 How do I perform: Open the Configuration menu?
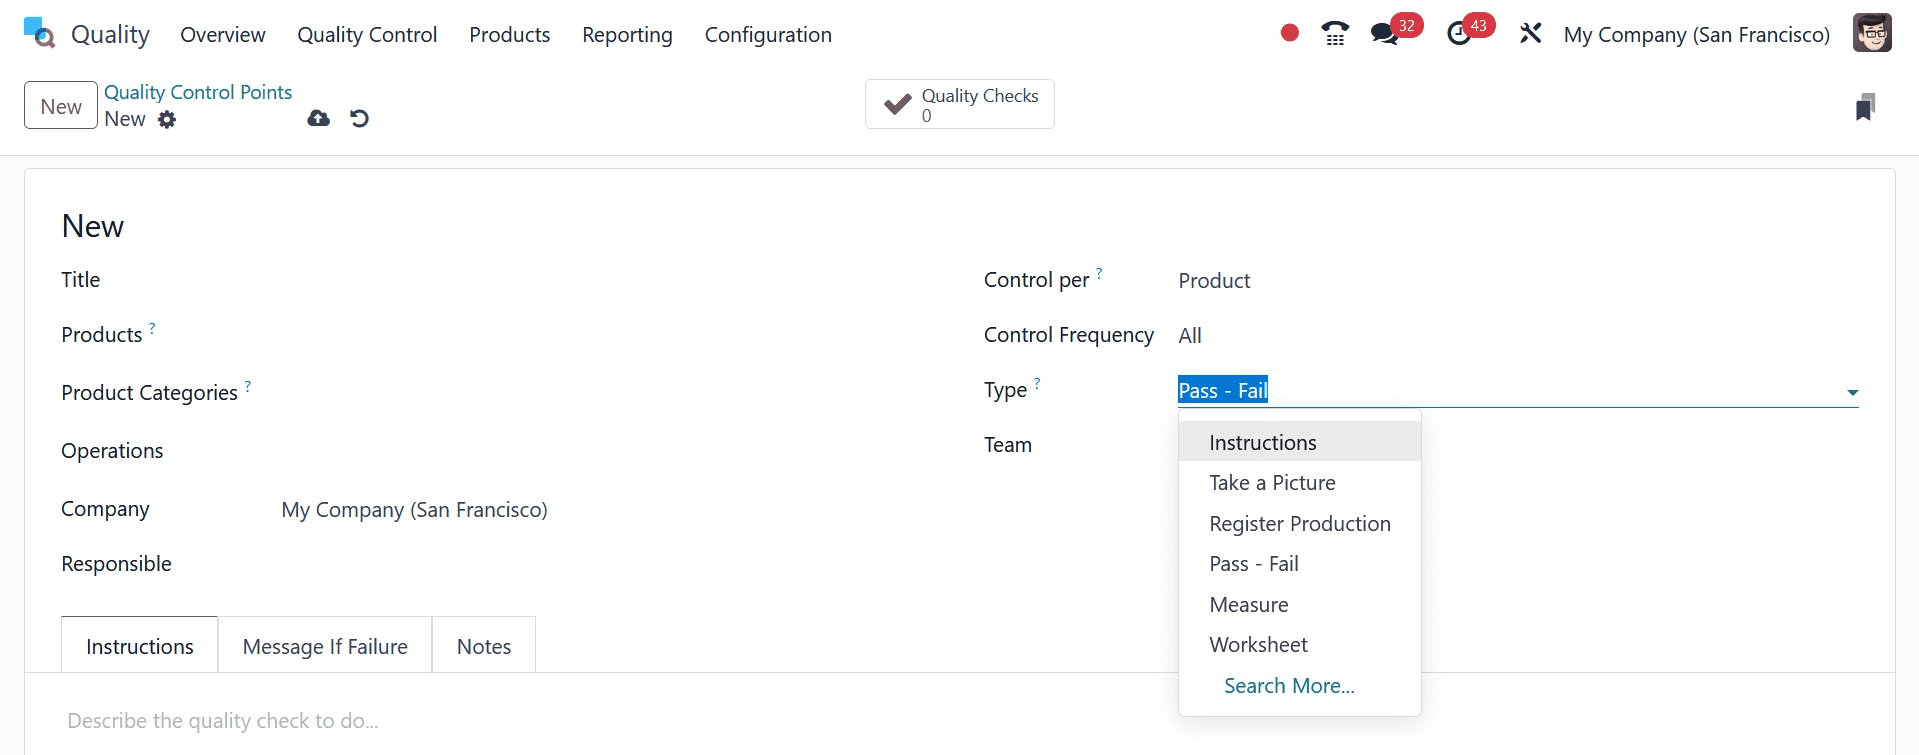767,35
